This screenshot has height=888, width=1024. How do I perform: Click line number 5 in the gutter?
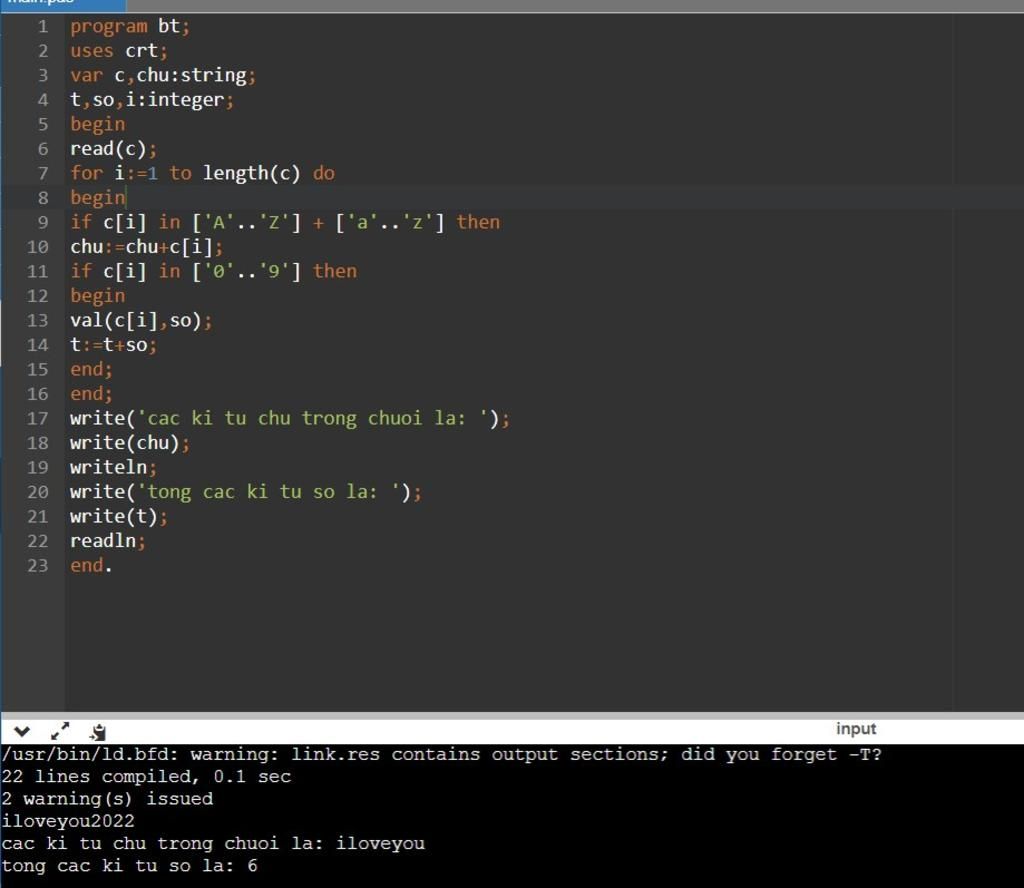[42, 125]
